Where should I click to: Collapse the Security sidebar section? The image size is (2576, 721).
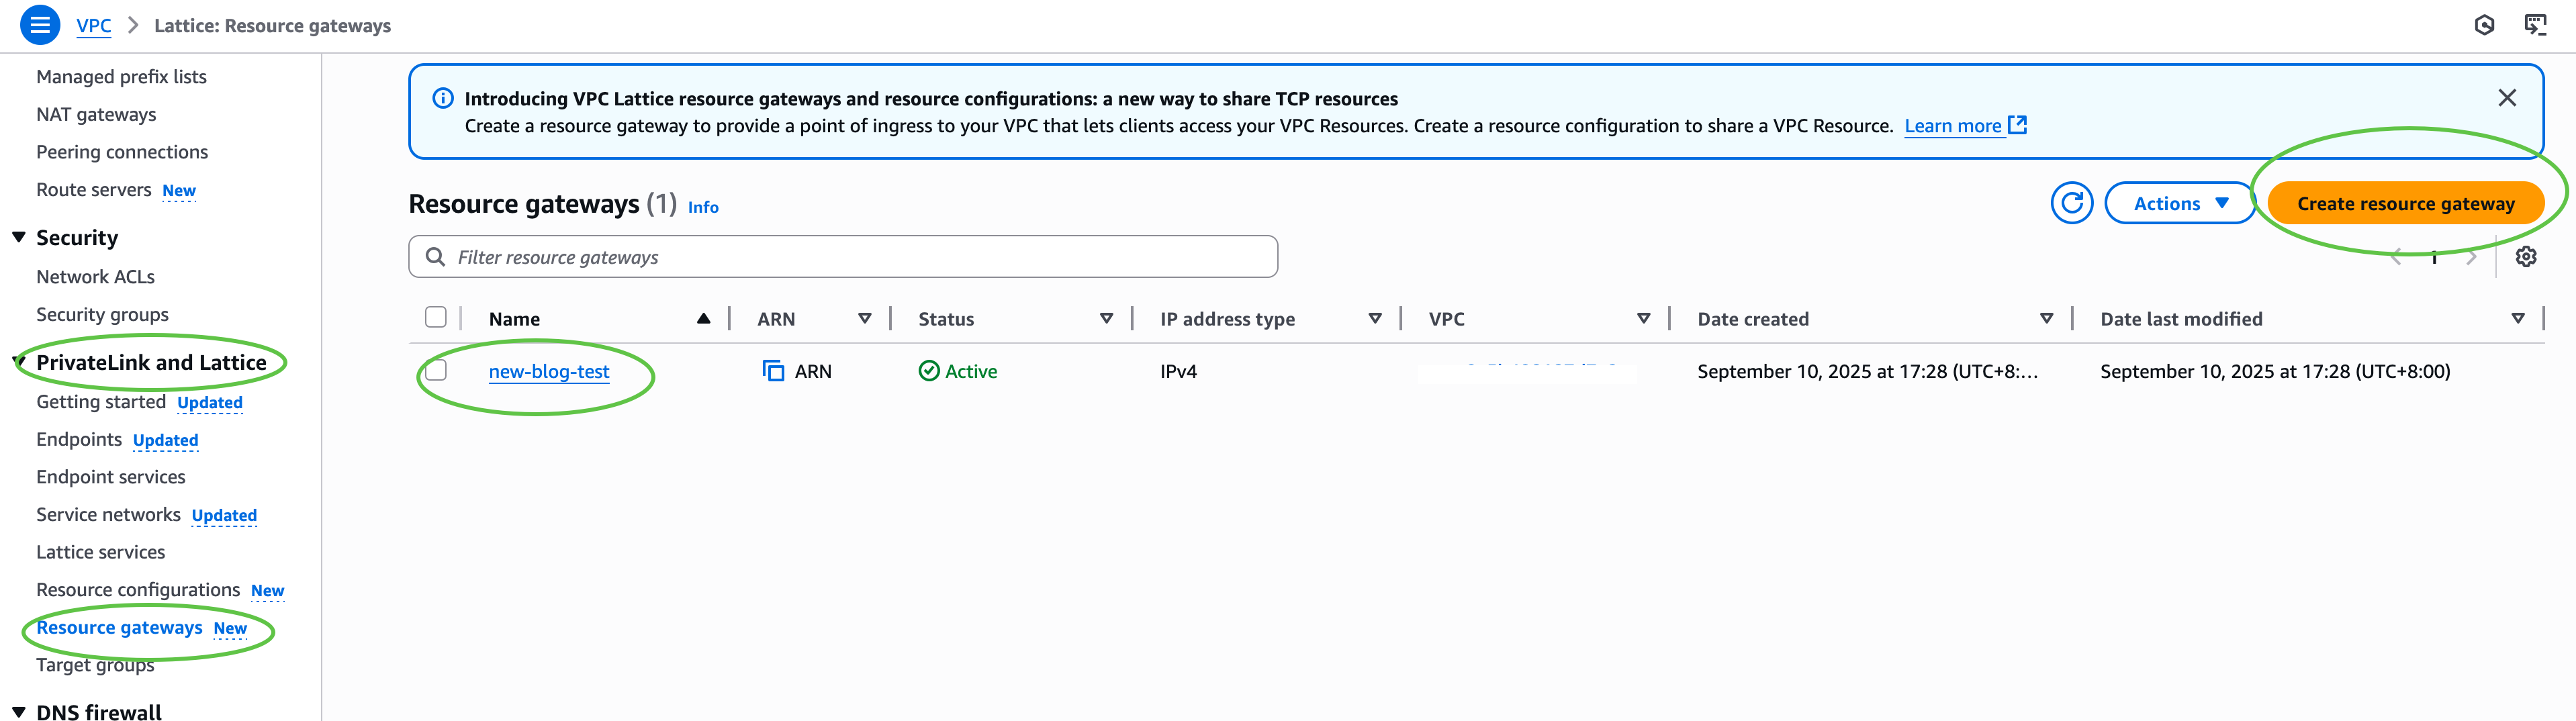(19, 237)
